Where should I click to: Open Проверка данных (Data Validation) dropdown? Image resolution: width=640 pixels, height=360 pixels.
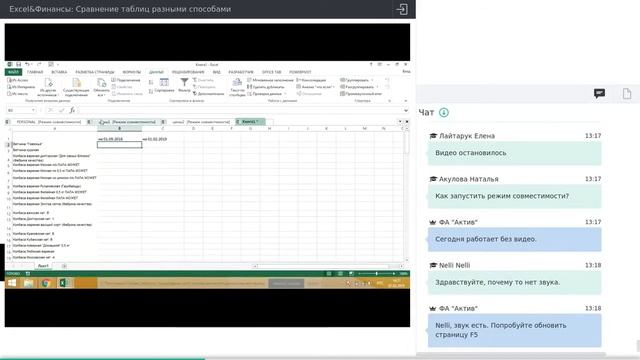coord(285,94)
